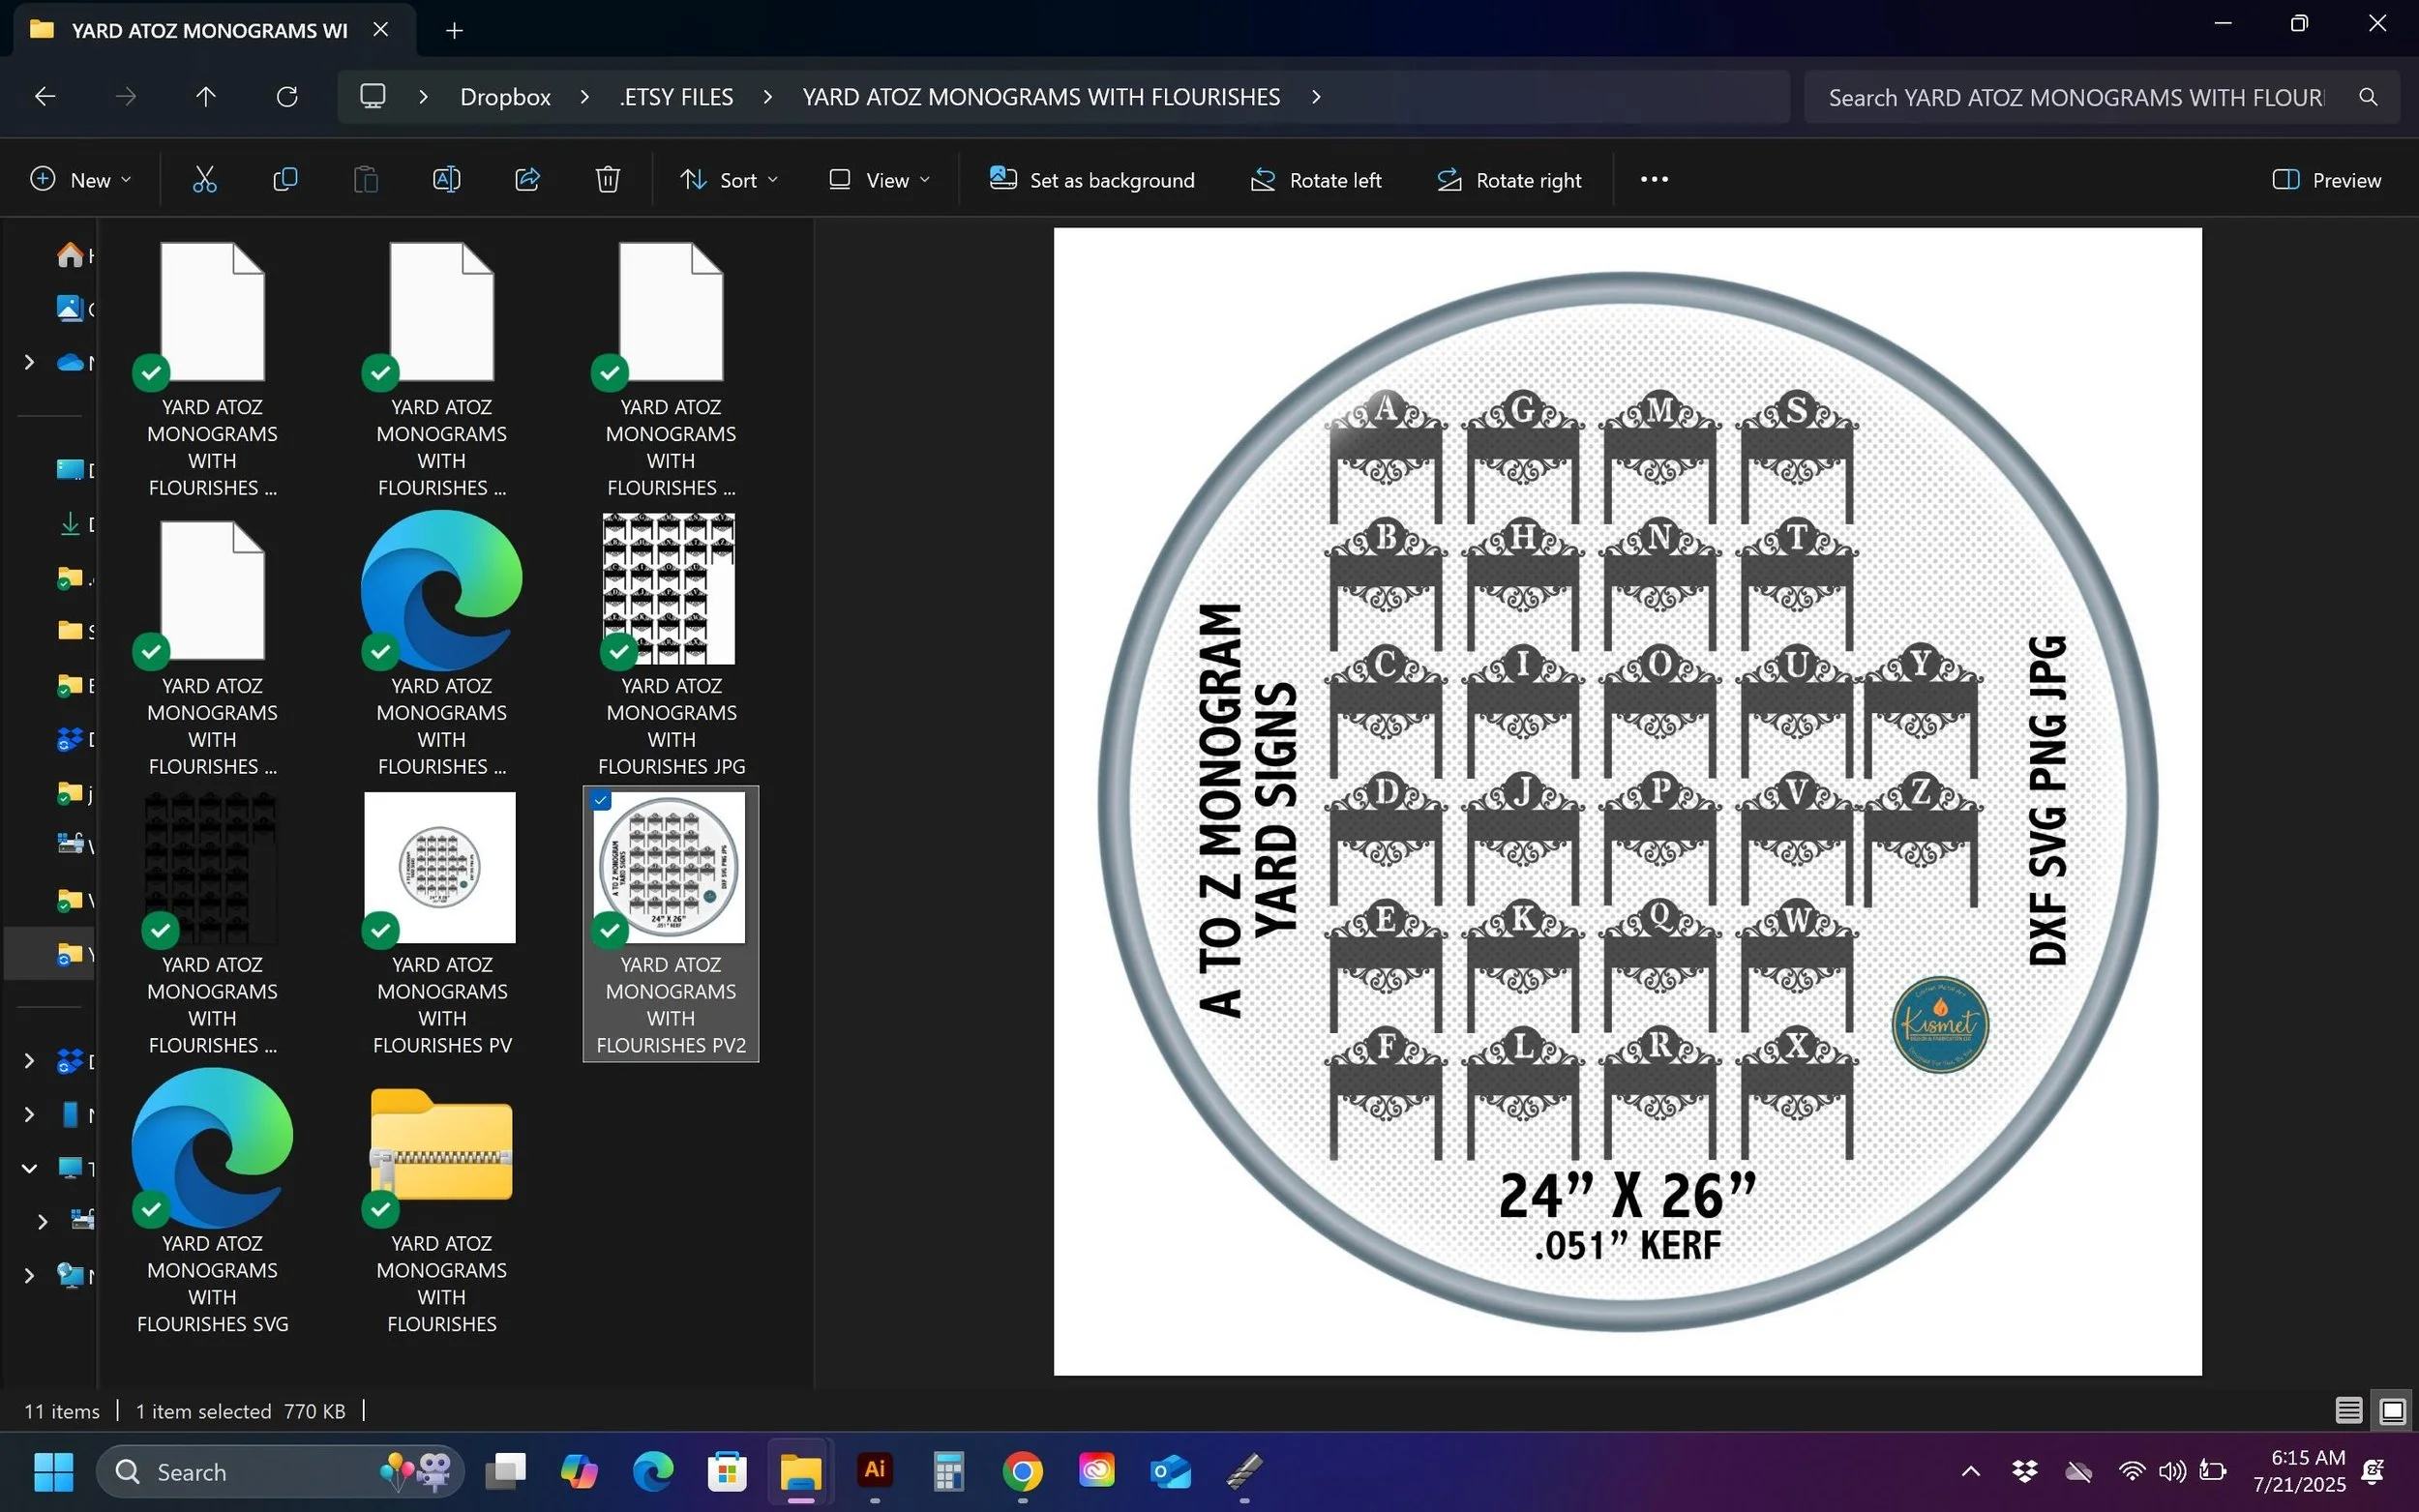This screenshot has height=1512, width=2419.
Task: Open the See more ellipsis menu
Action: (x=1654, y=180)
